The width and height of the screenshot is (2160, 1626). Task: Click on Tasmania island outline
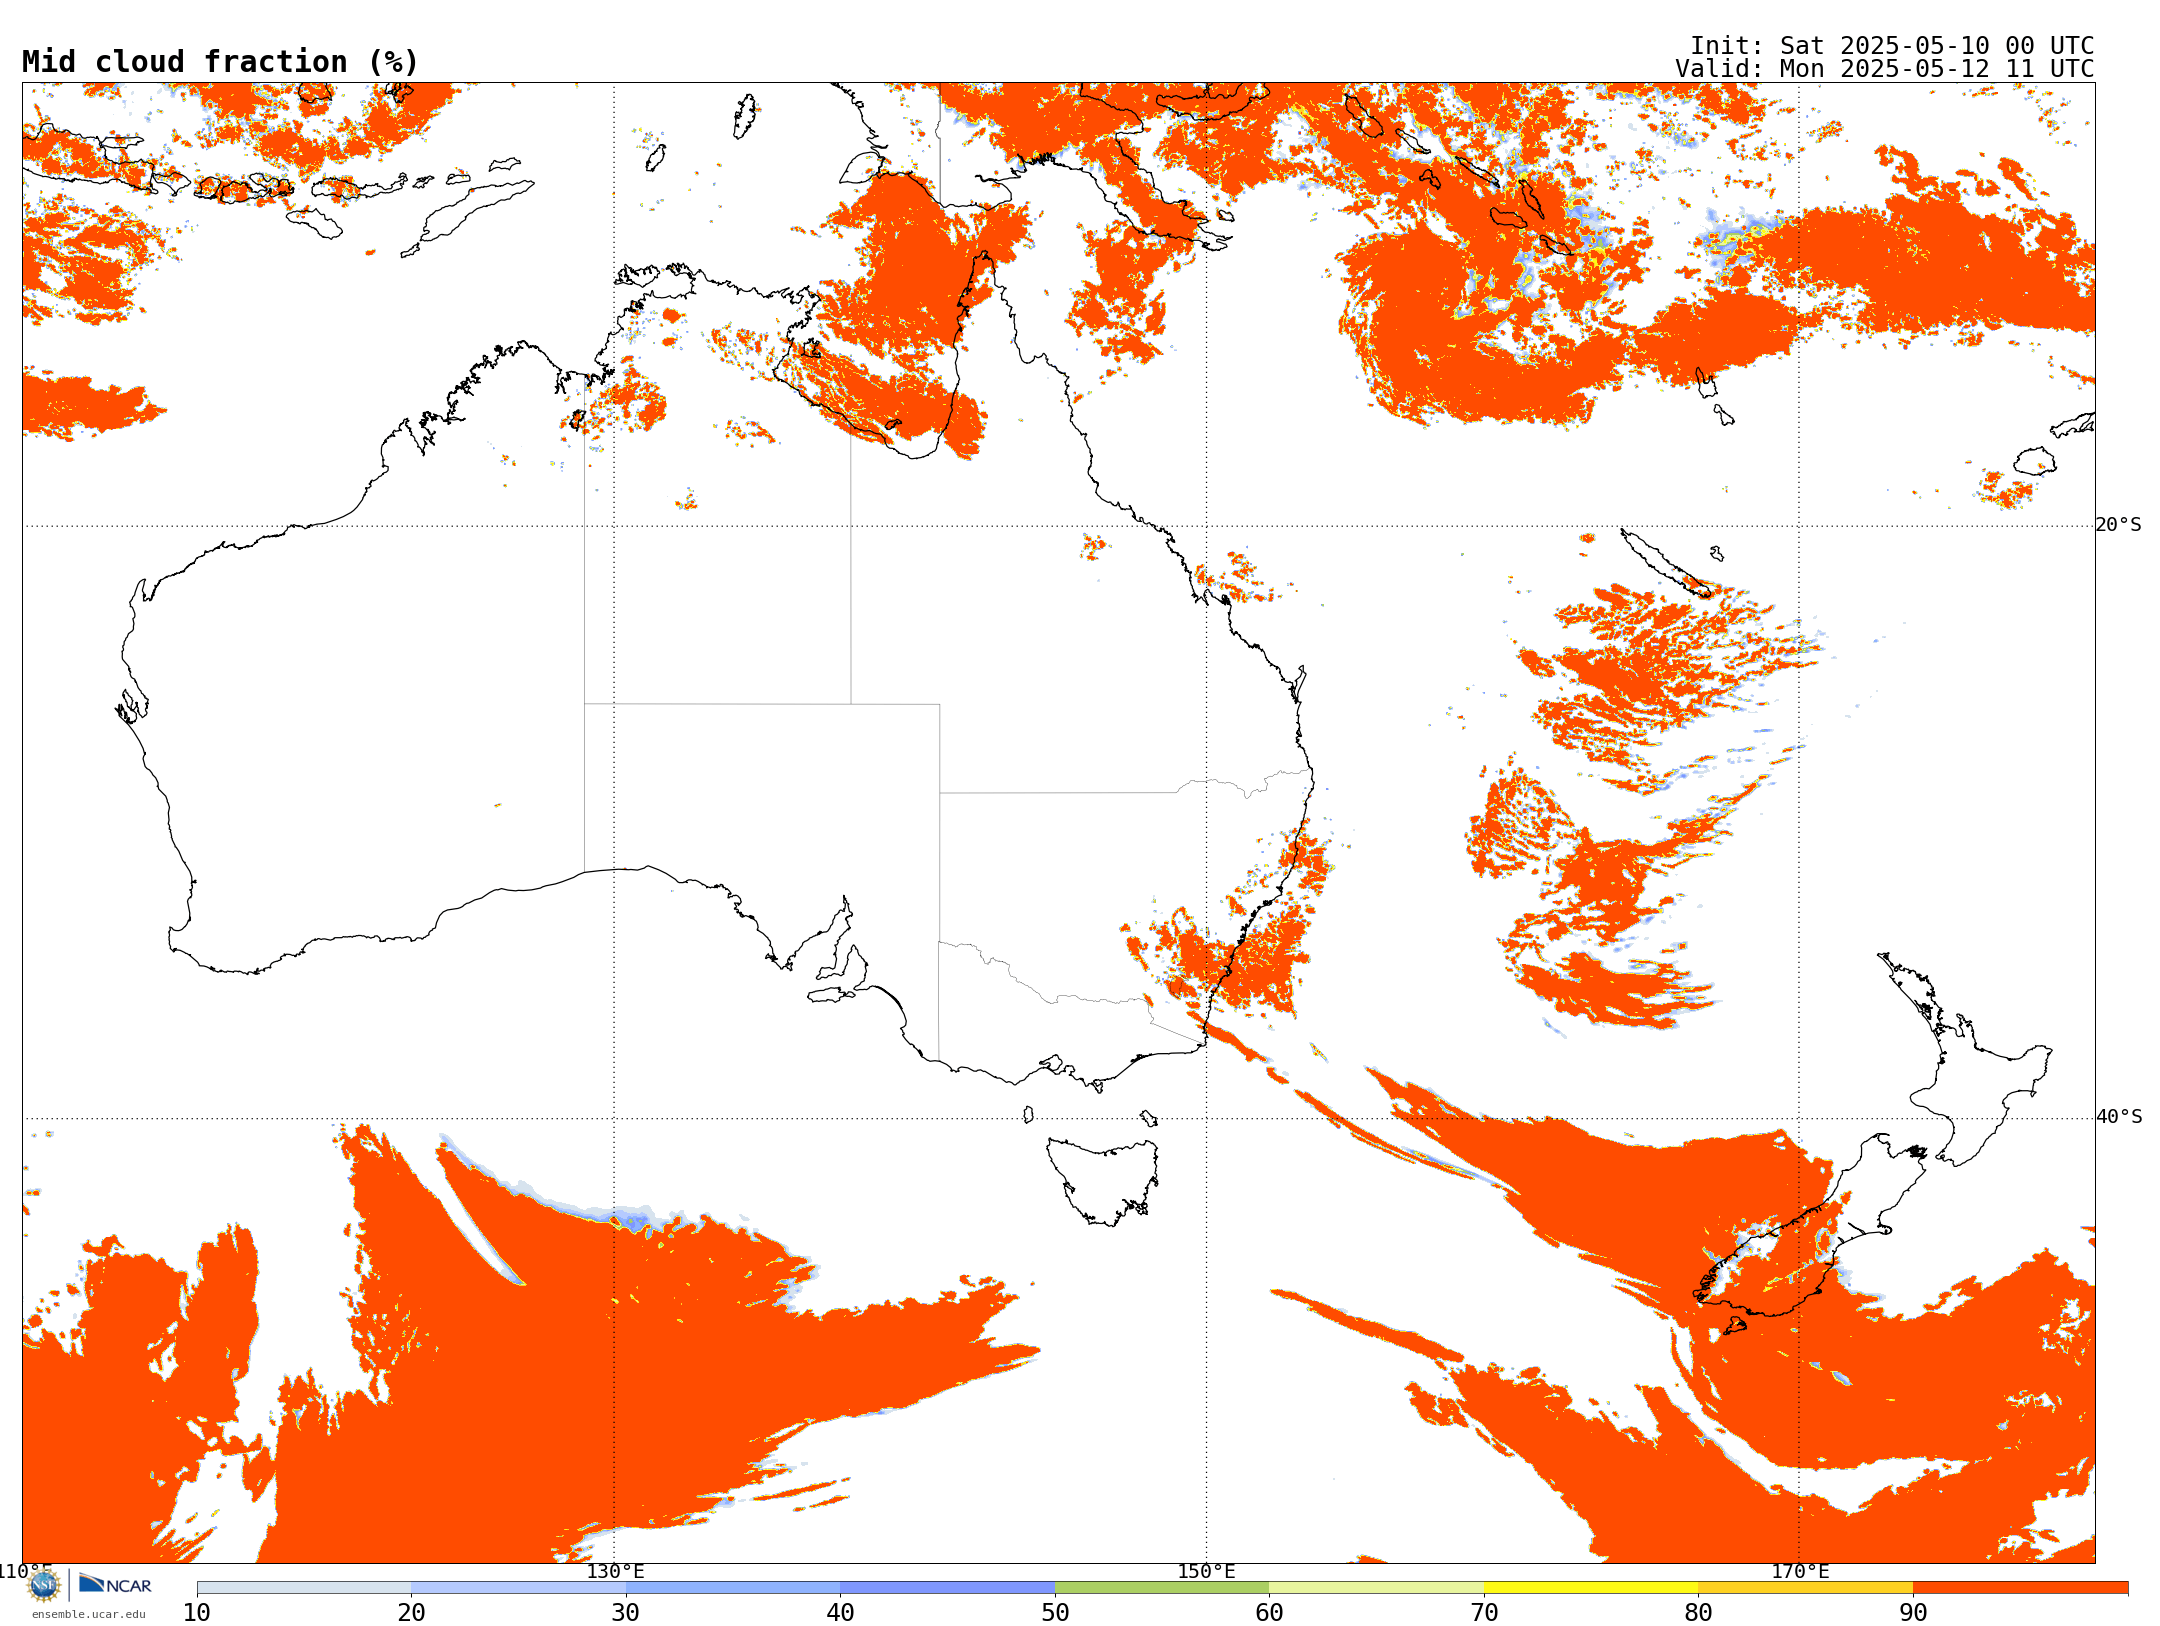(x=1104, y=1180)
